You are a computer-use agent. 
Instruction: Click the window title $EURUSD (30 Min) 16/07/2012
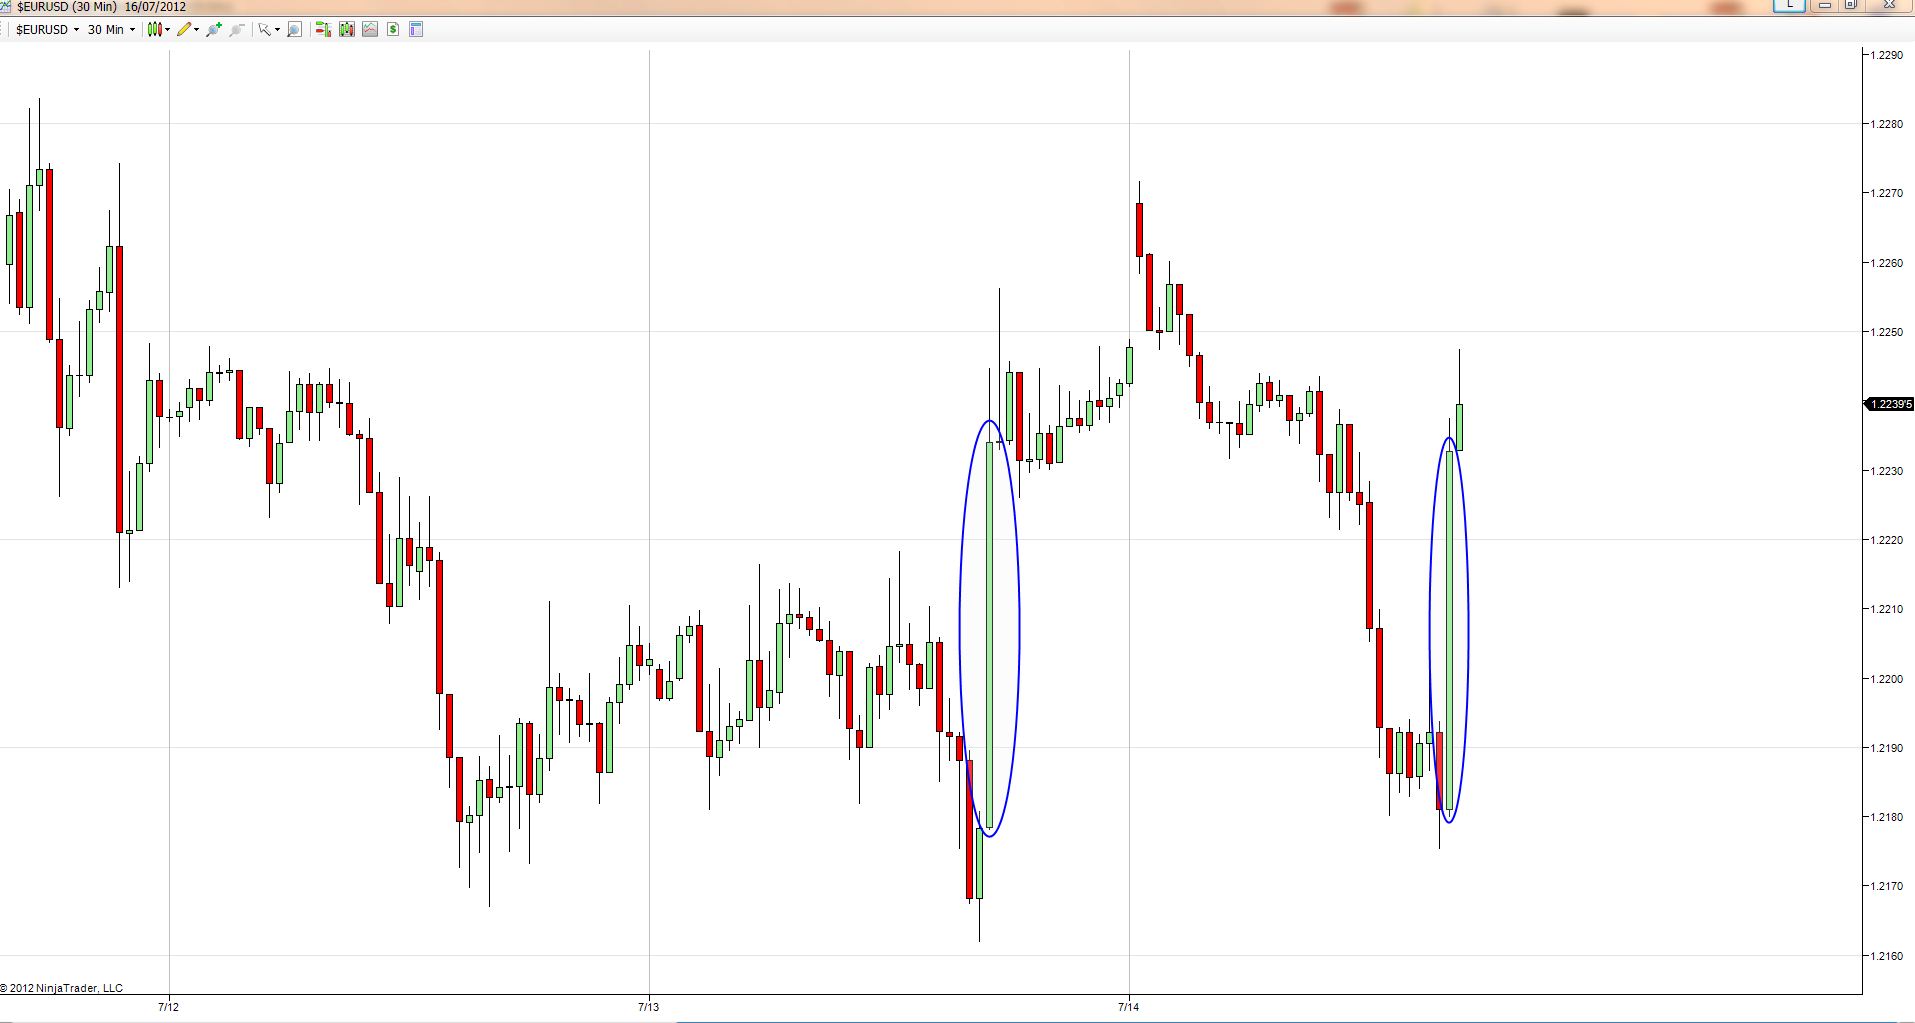[x=102, y=7]
